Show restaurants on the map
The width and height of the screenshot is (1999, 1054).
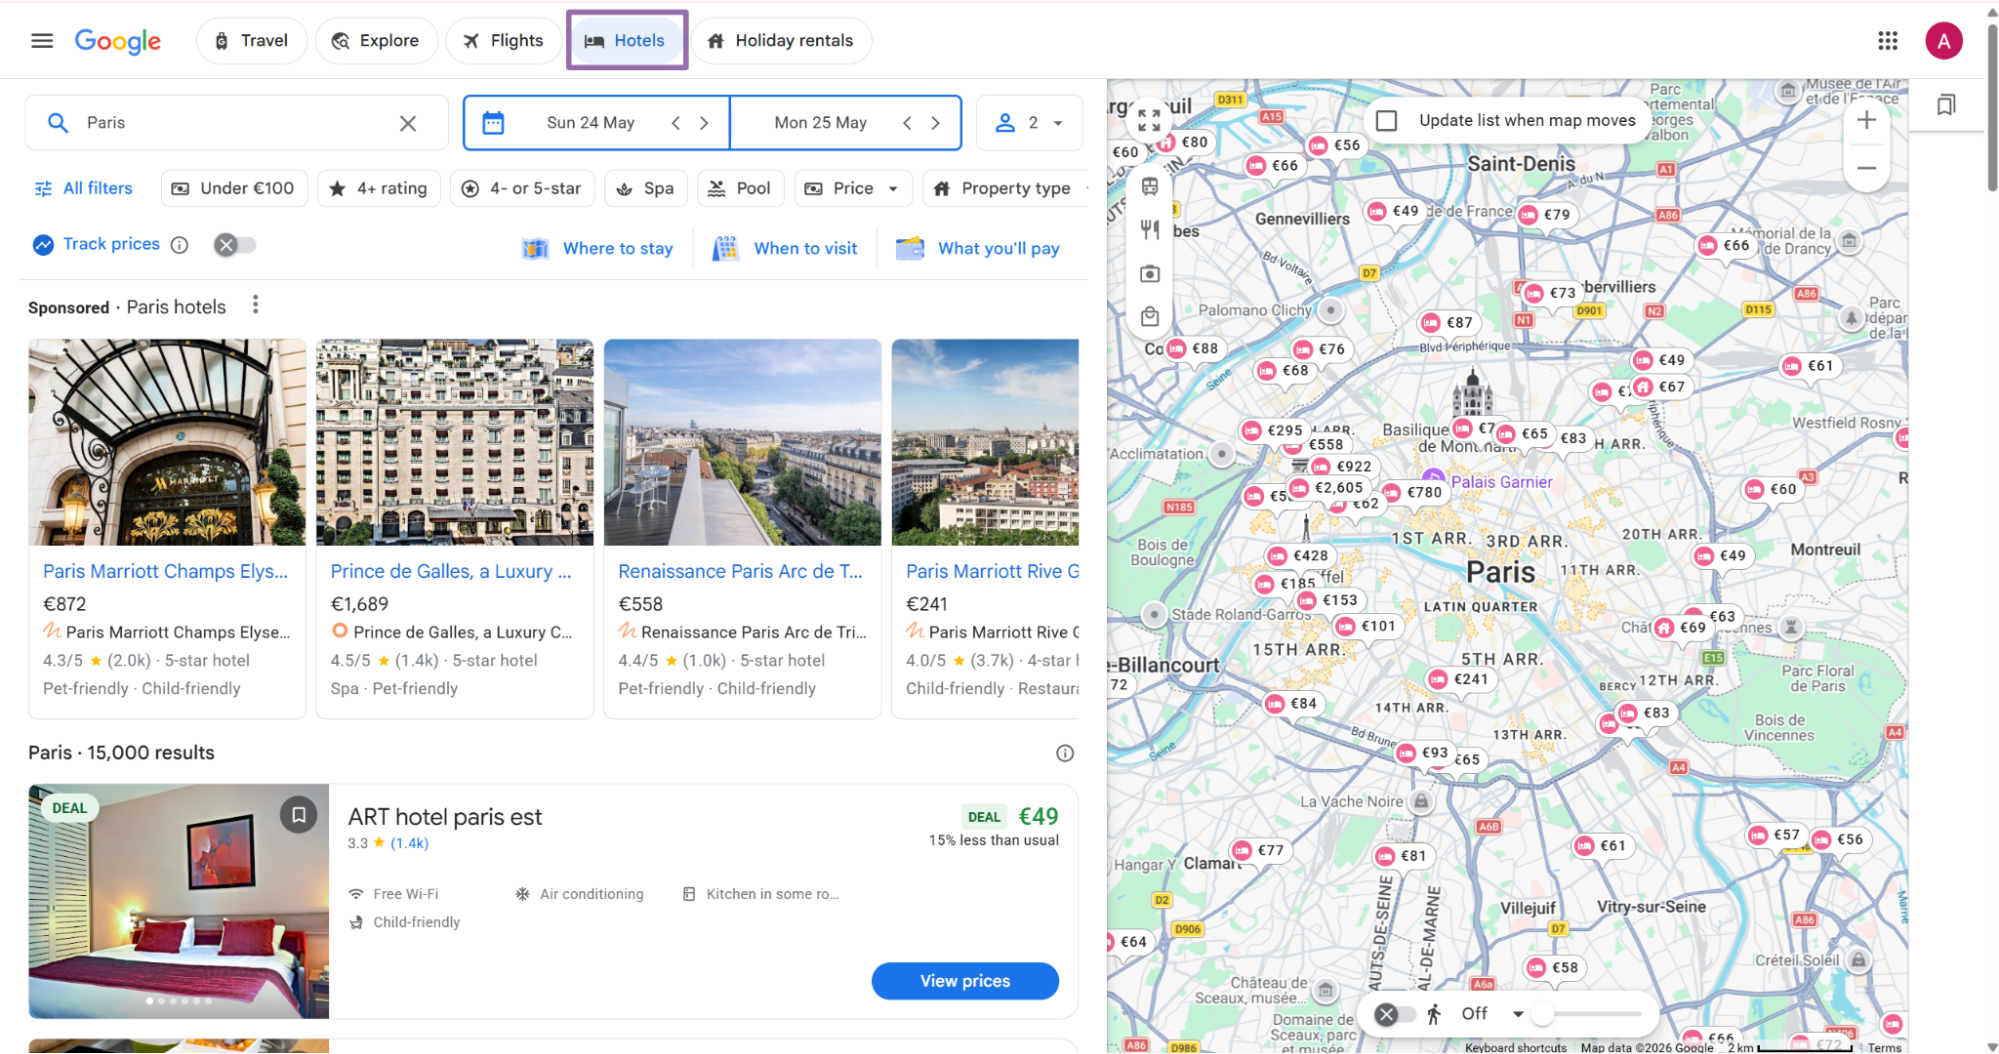click(x=1149, y=230)
